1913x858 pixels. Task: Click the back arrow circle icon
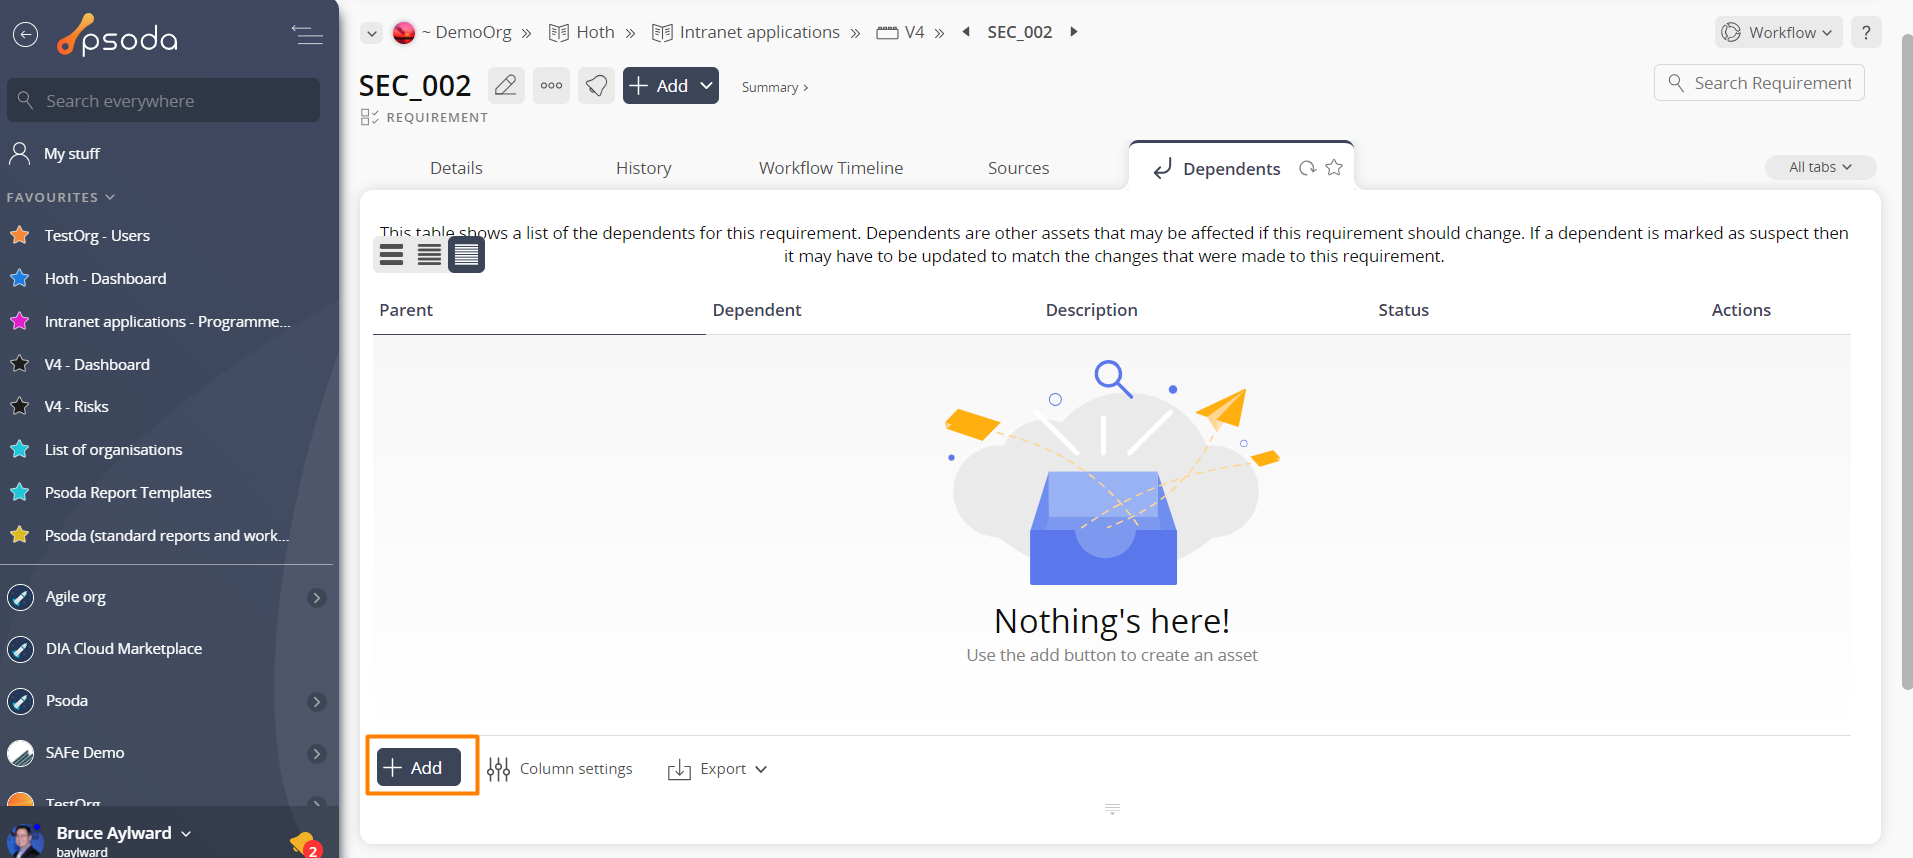(25, 35)
